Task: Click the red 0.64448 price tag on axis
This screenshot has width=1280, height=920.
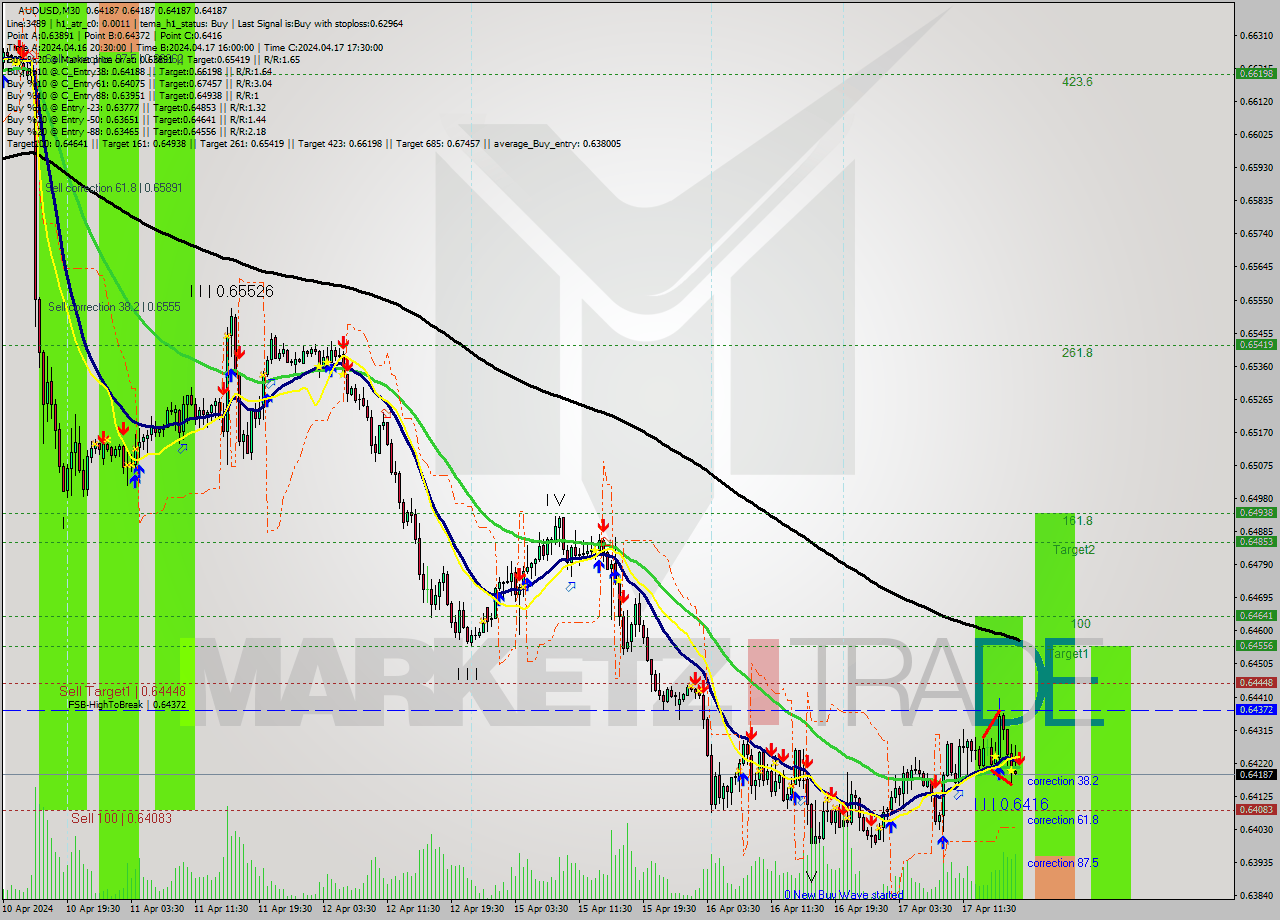Action: [1256, 683]
